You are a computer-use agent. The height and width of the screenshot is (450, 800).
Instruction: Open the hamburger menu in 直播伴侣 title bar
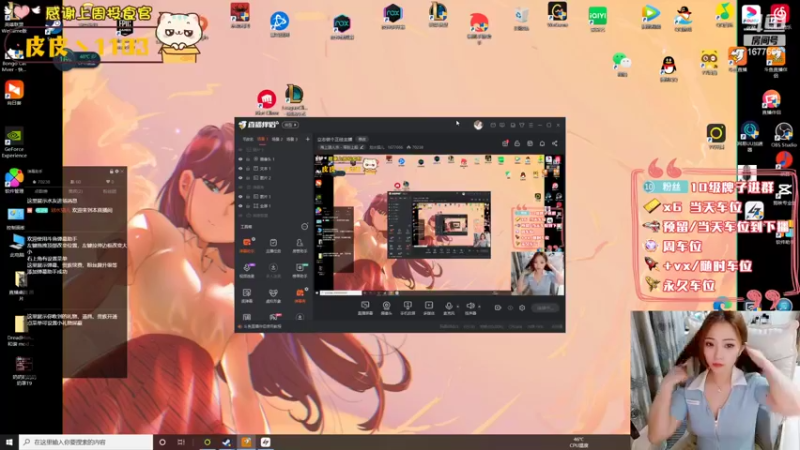click(x=531, y=125)
